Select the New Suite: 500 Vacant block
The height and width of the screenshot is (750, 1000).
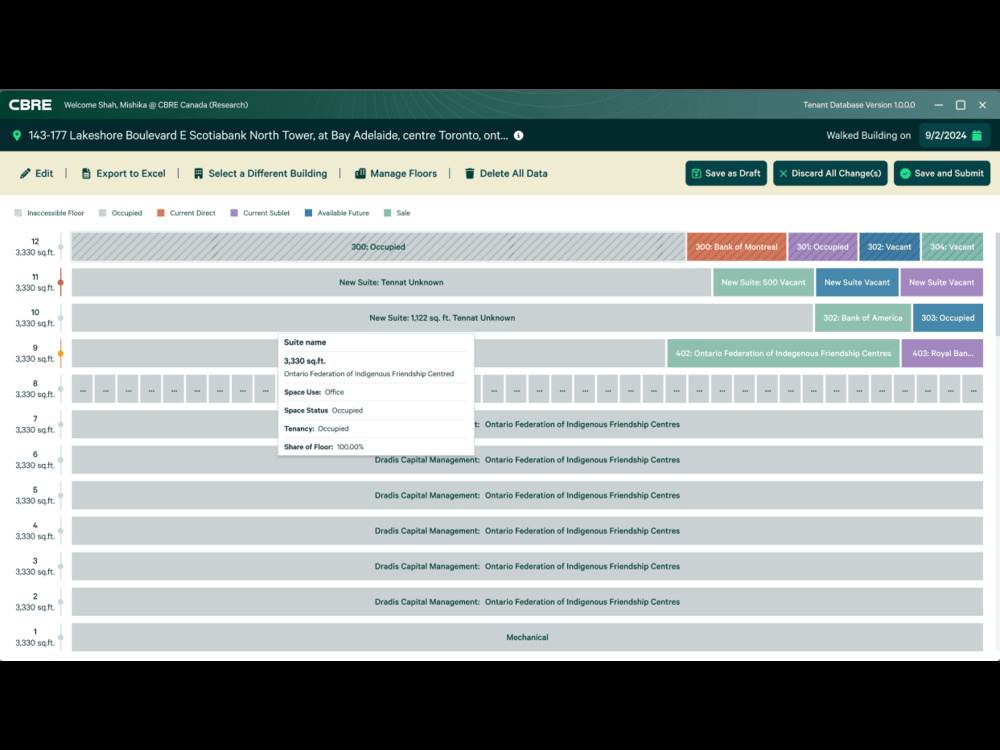(x=763, y=283)
